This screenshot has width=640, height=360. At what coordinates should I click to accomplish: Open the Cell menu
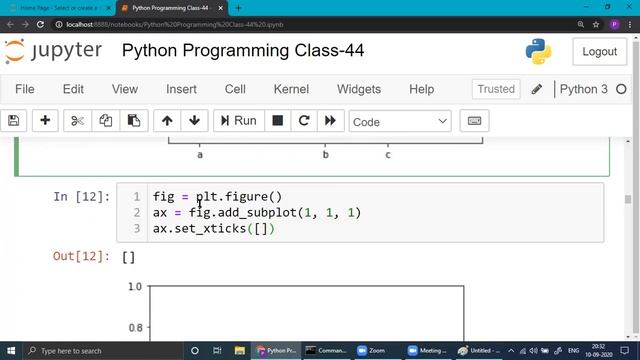[235, 89]
